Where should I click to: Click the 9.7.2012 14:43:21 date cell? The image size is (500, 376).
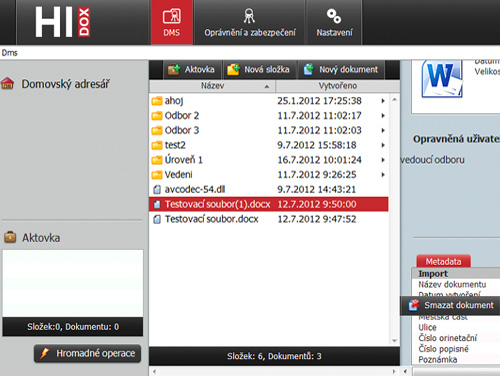(x=317, y=190)
